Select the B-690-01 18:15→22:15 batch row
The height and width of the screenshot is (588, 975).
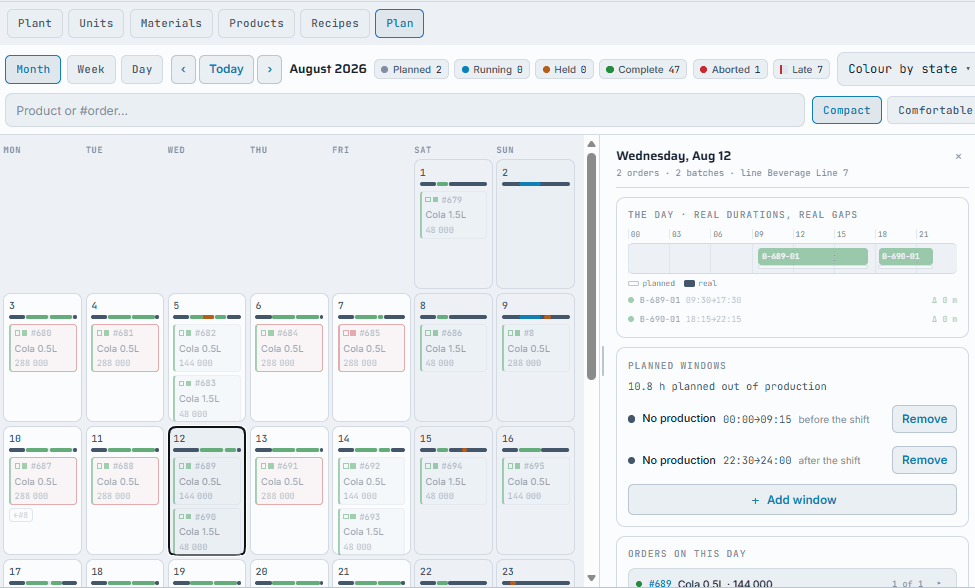tap(792, 319)
